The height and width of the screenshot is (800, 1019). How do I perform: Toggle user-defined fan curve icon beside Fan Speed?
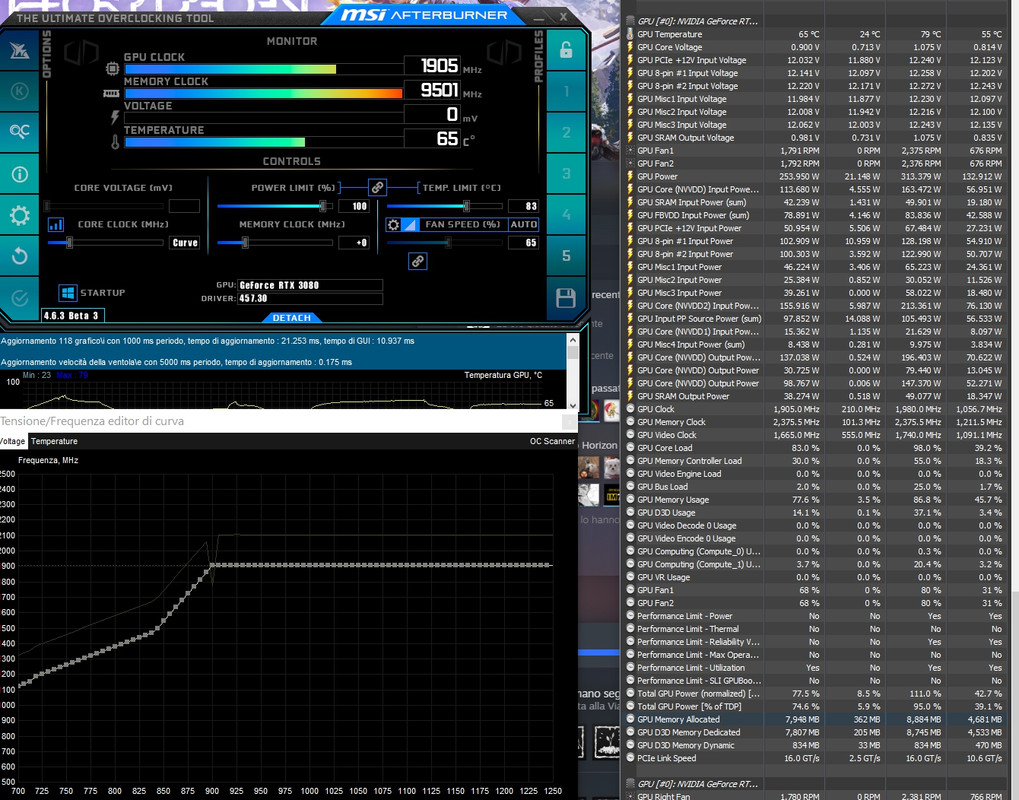click(409, 225)
